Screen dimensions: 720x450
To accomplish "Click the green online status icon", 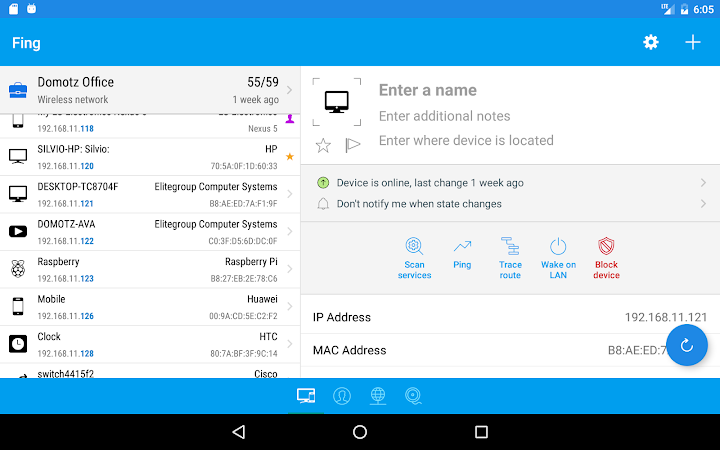I will coord(323,183).
